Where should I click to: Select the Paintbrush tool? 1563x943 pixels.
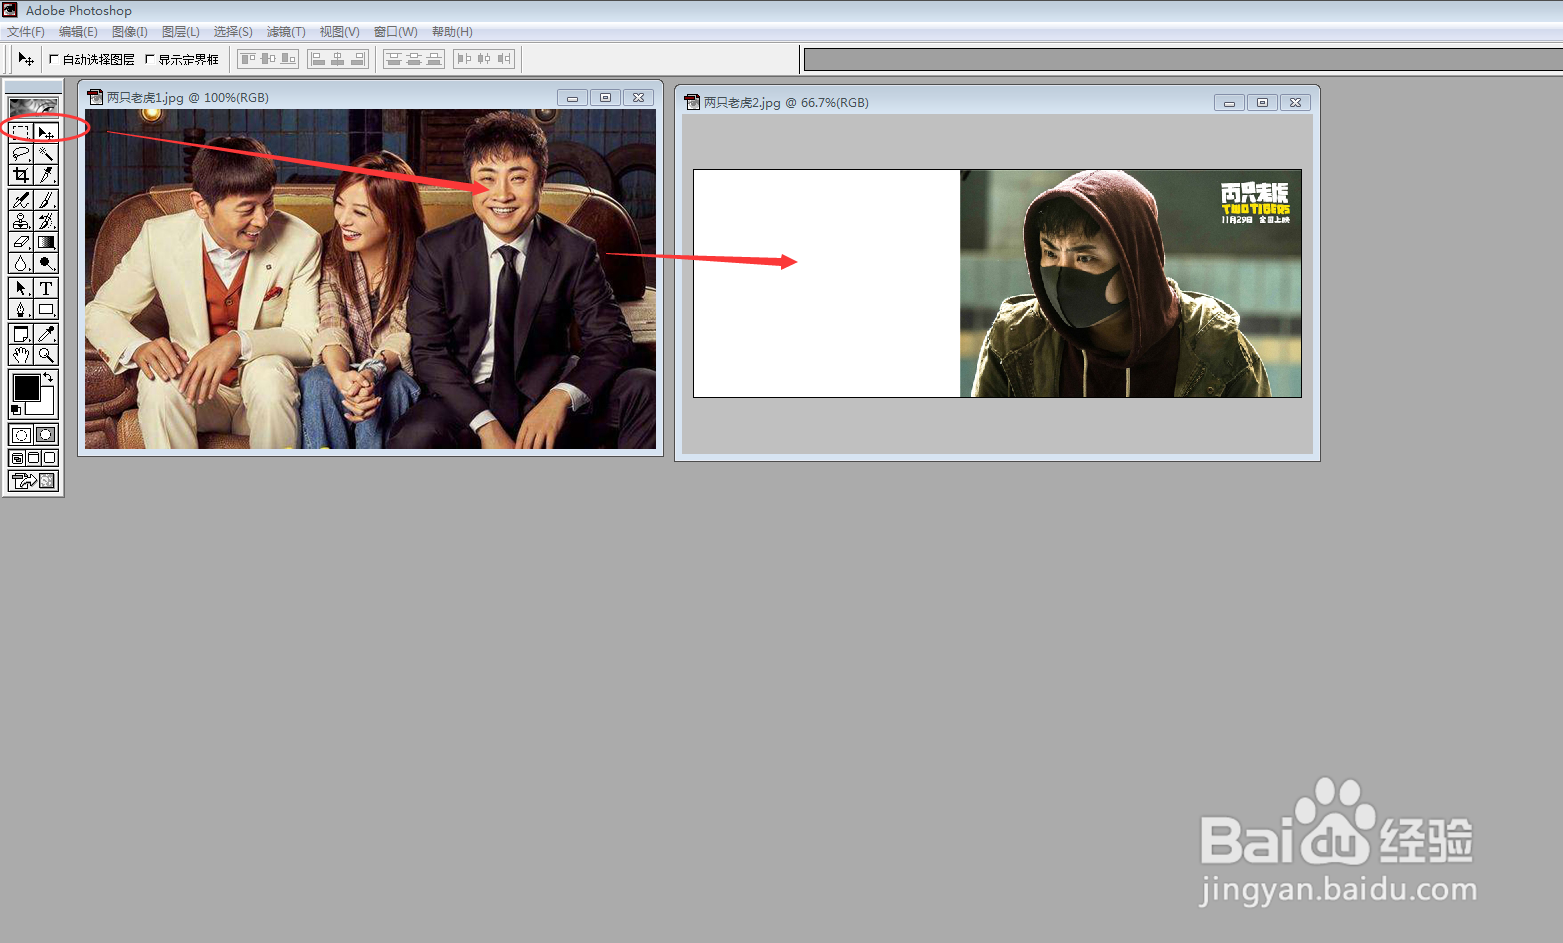click(x=46, y=200)
